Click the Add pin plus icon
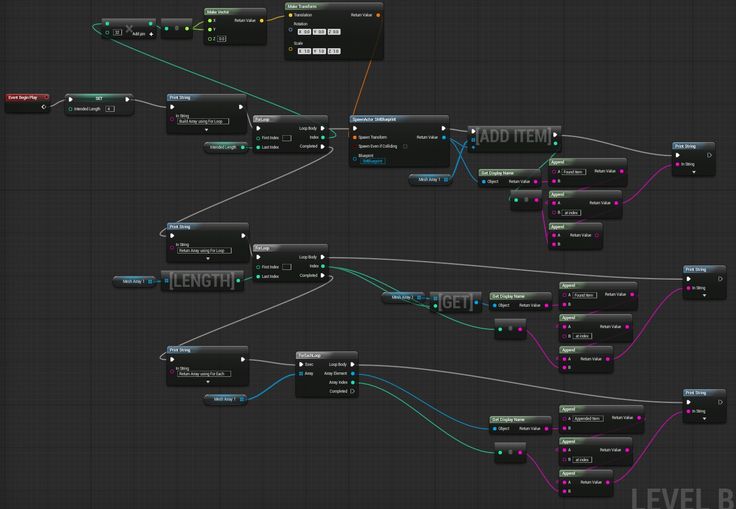 click(151, 32)
